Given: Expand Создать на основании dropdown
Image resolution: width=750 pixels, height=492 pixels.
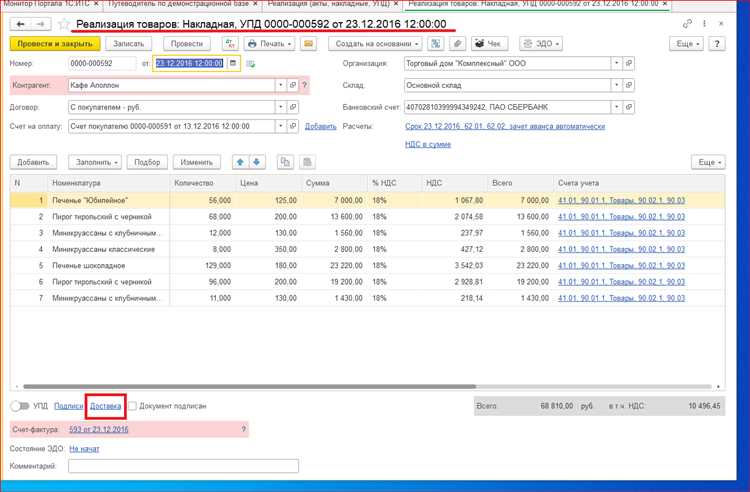Looking at the screenshot, I should point(375,44).
